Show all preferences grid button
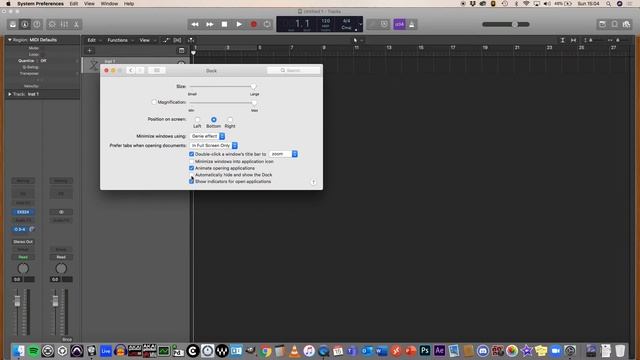This screenshot has width=640, height=360. (x=157, y=71)
